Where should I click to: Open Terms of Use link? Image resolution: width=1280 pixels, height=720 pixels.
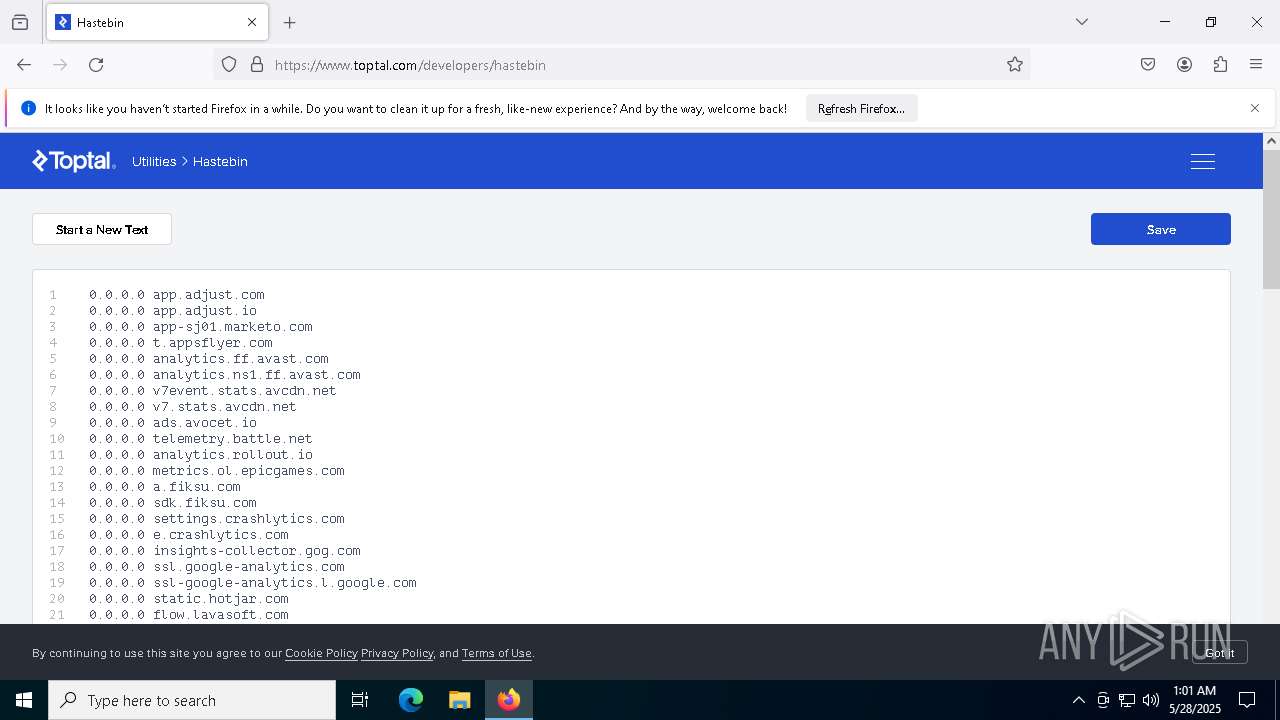pos(497,653)
